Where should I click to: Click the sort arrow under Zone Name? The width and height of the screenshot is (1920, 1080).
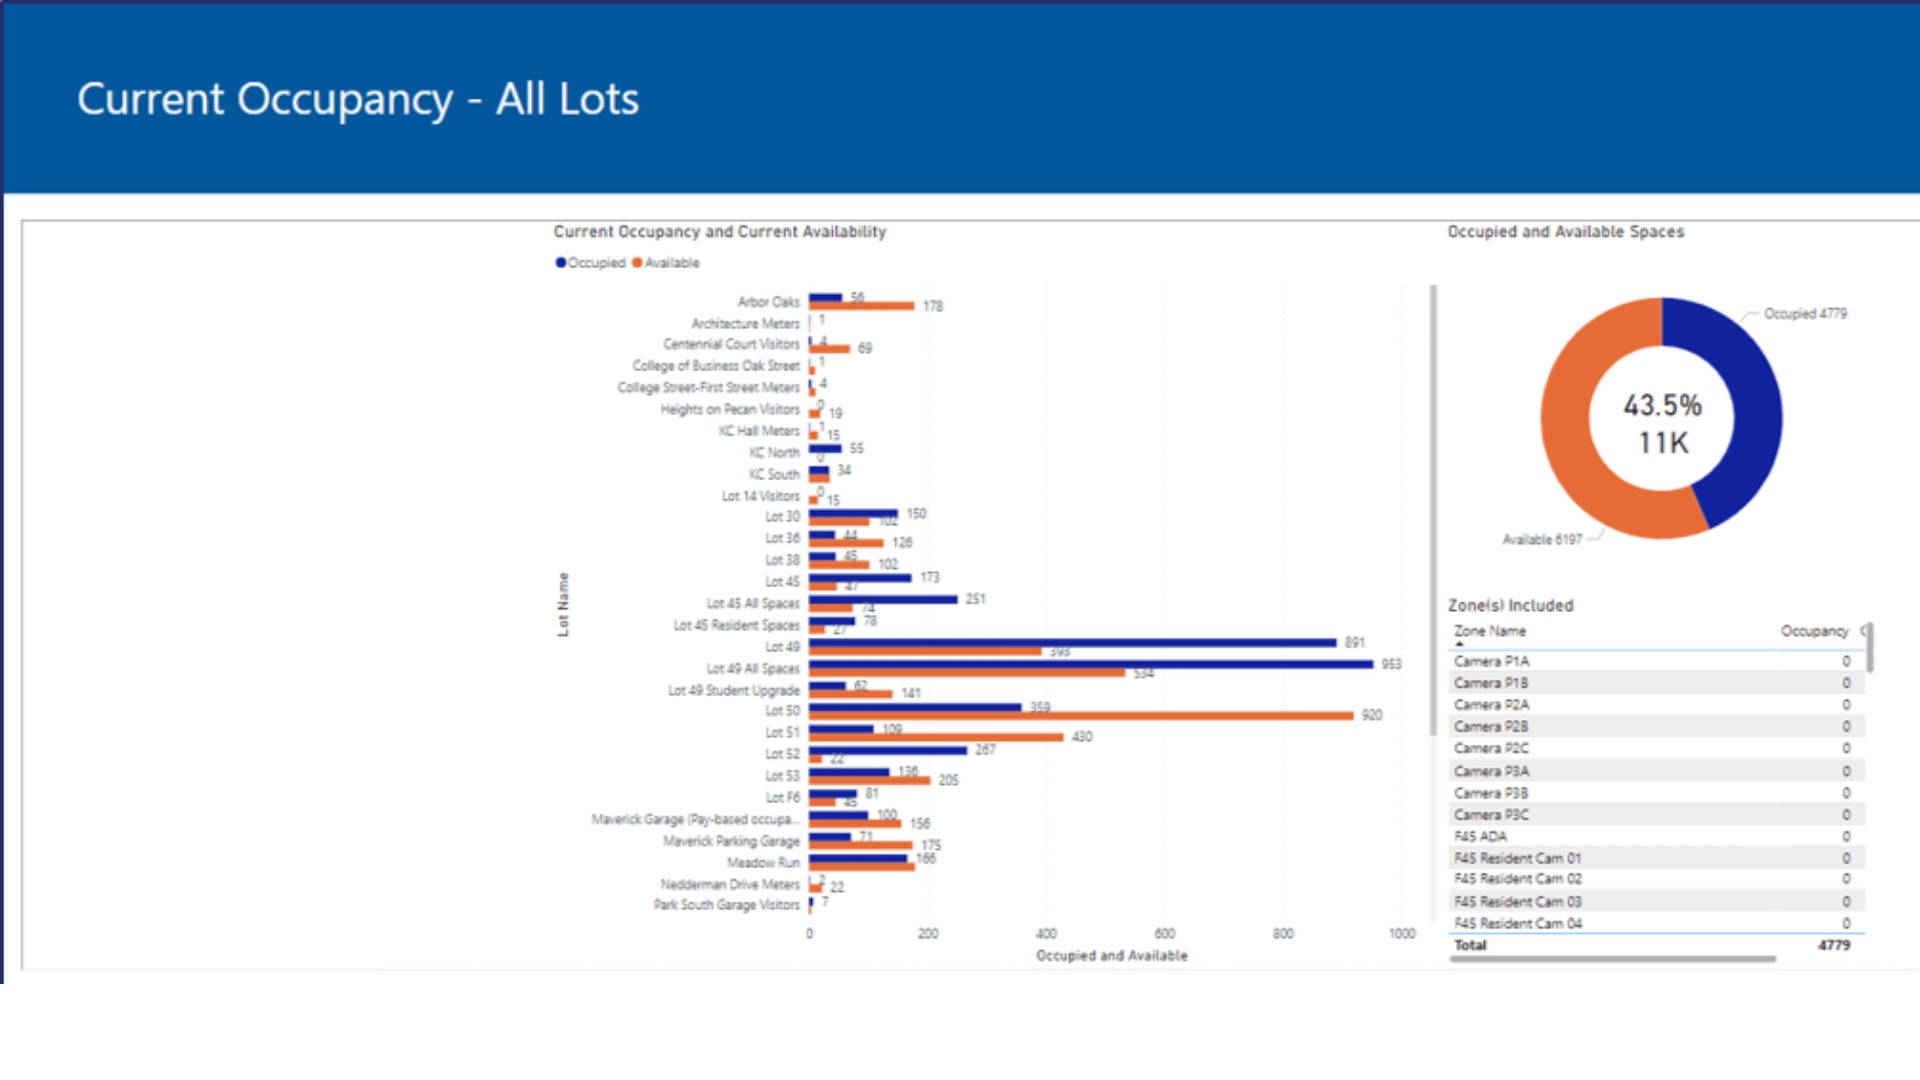pos(1460,645)
